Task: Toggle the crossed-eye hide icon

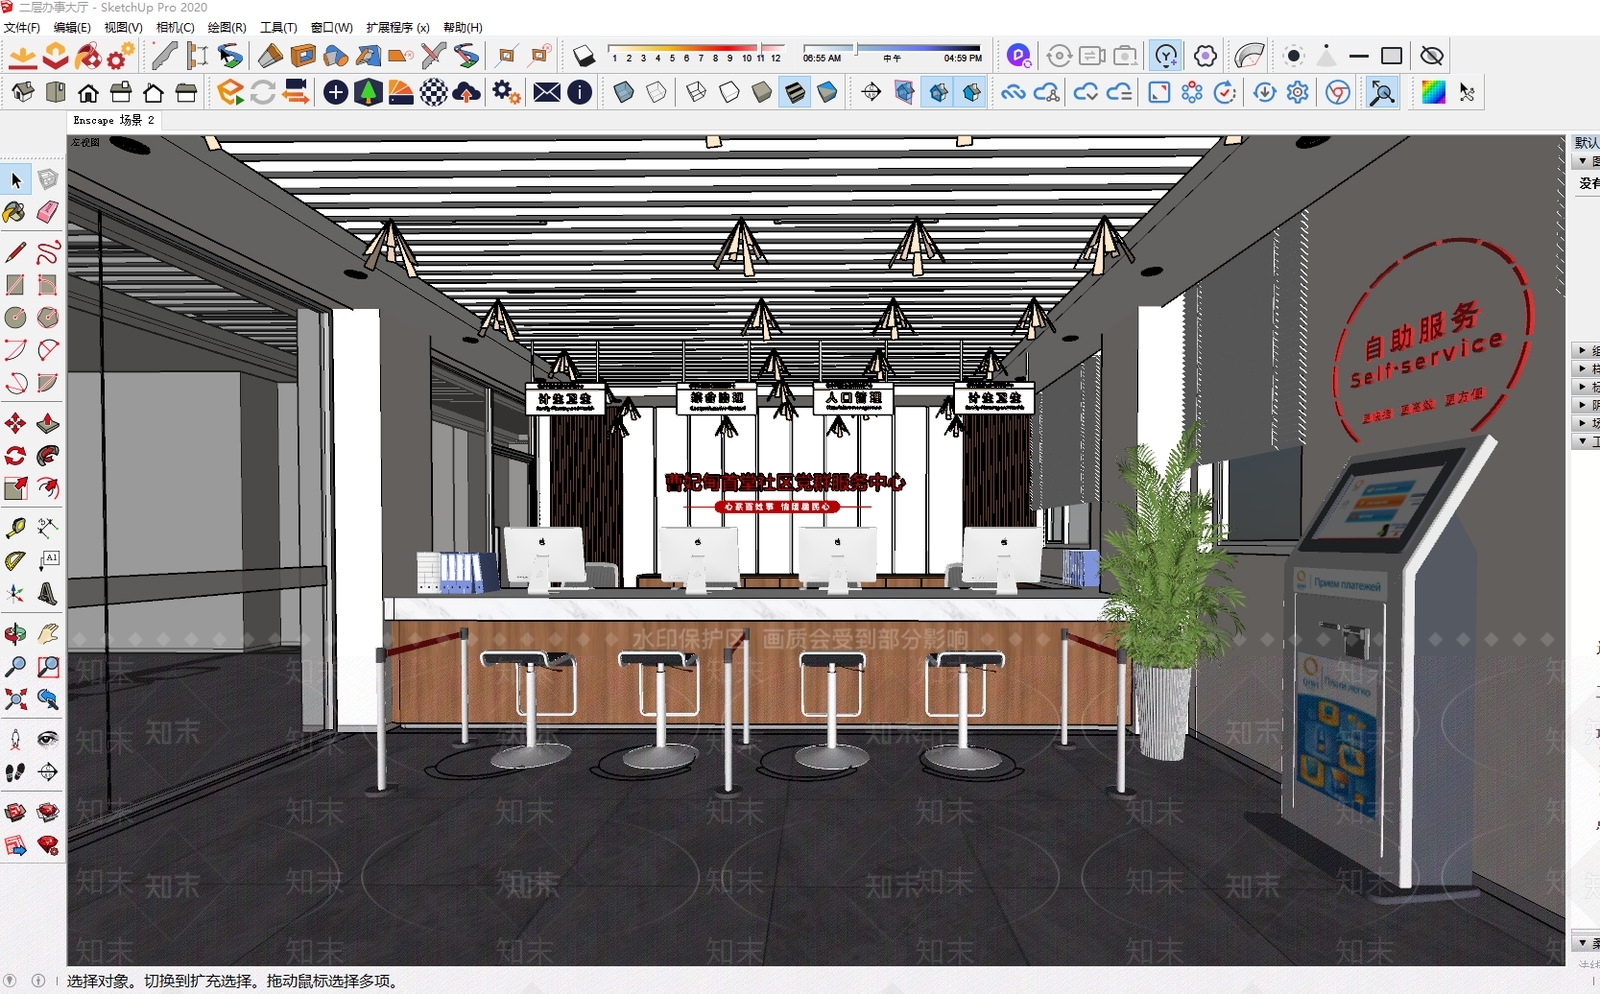Action: (x=1432, y=56)
